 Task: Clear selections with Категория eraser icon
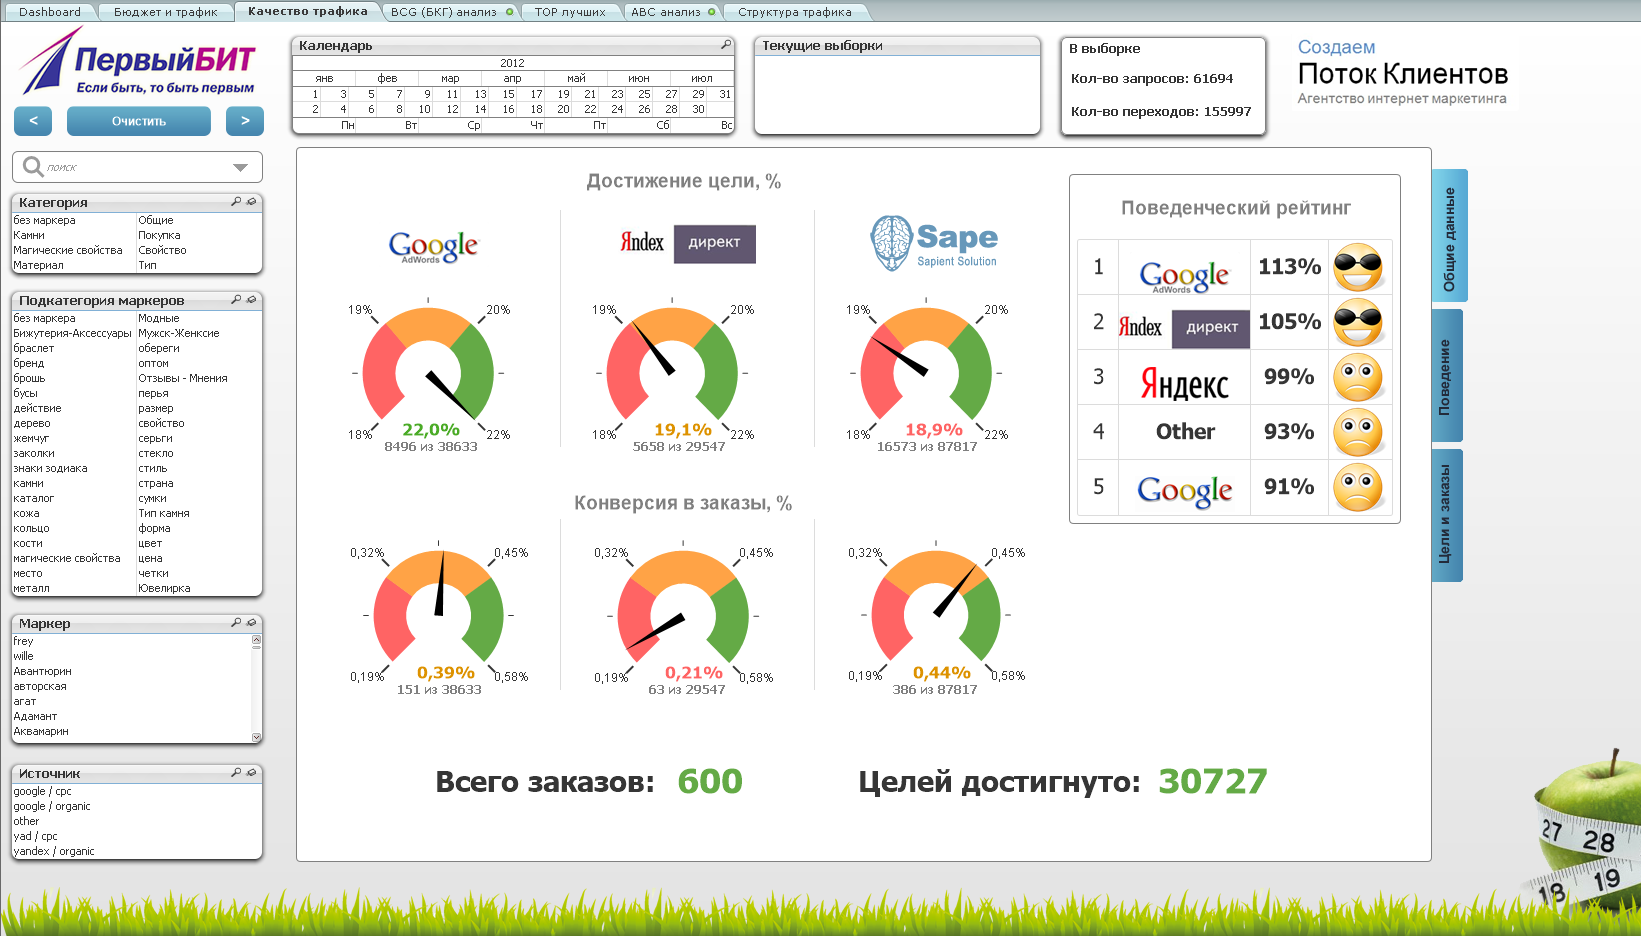click(x=252, y=201)
